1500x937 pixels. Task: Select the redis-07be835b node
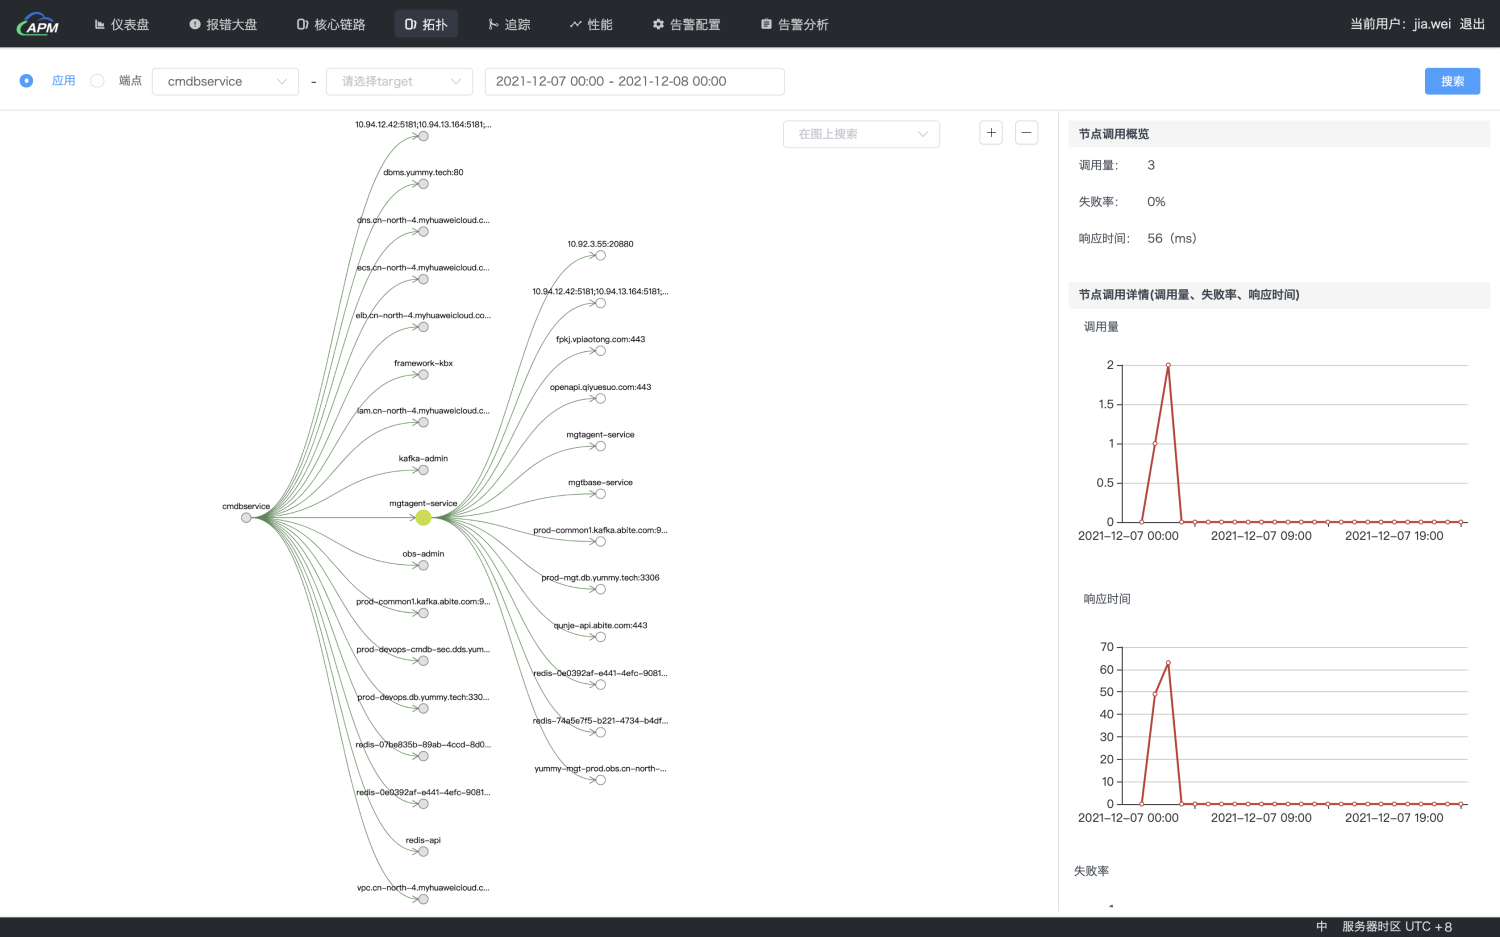(423, 756)
